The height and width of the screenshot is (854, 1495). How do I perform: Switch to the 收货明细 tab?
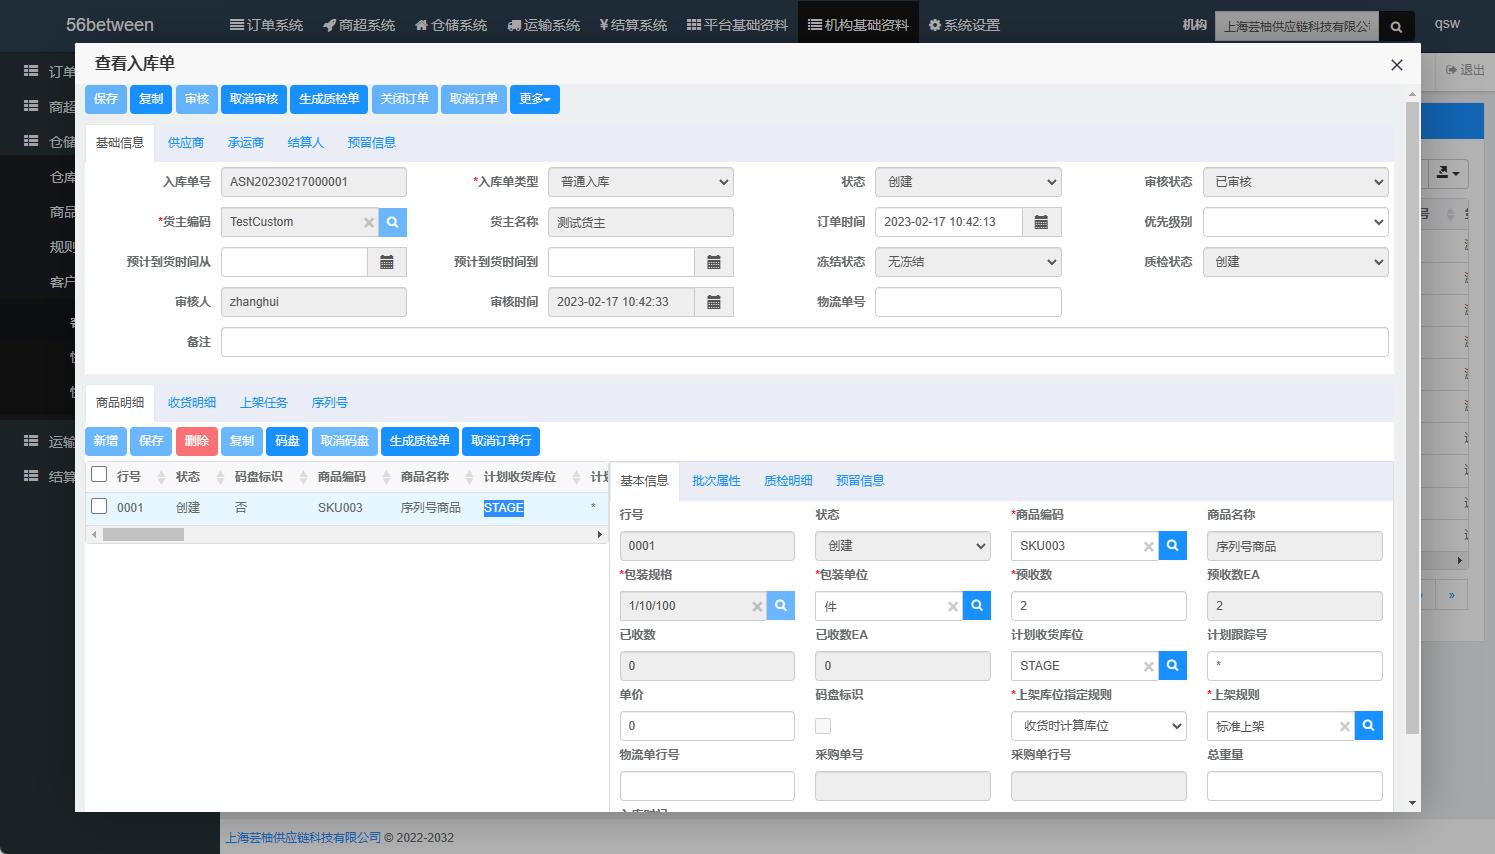tap(191, 403)
